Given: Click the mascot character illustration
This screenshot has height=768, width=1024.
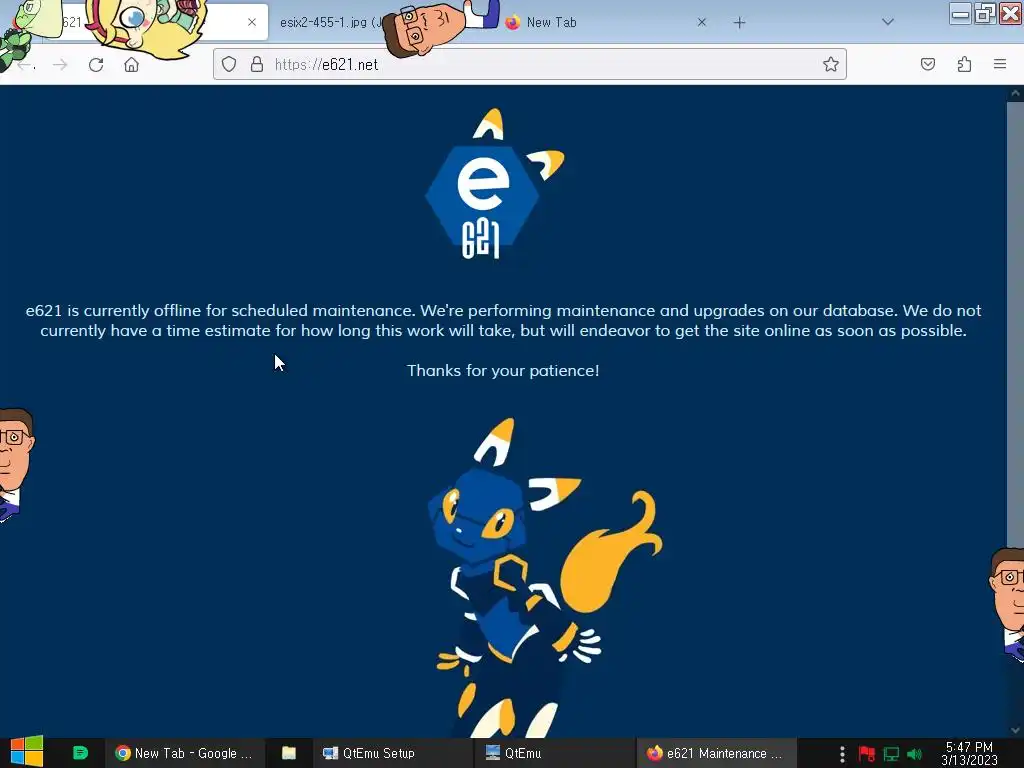Looking at the screenshot, I should [545, 578].
